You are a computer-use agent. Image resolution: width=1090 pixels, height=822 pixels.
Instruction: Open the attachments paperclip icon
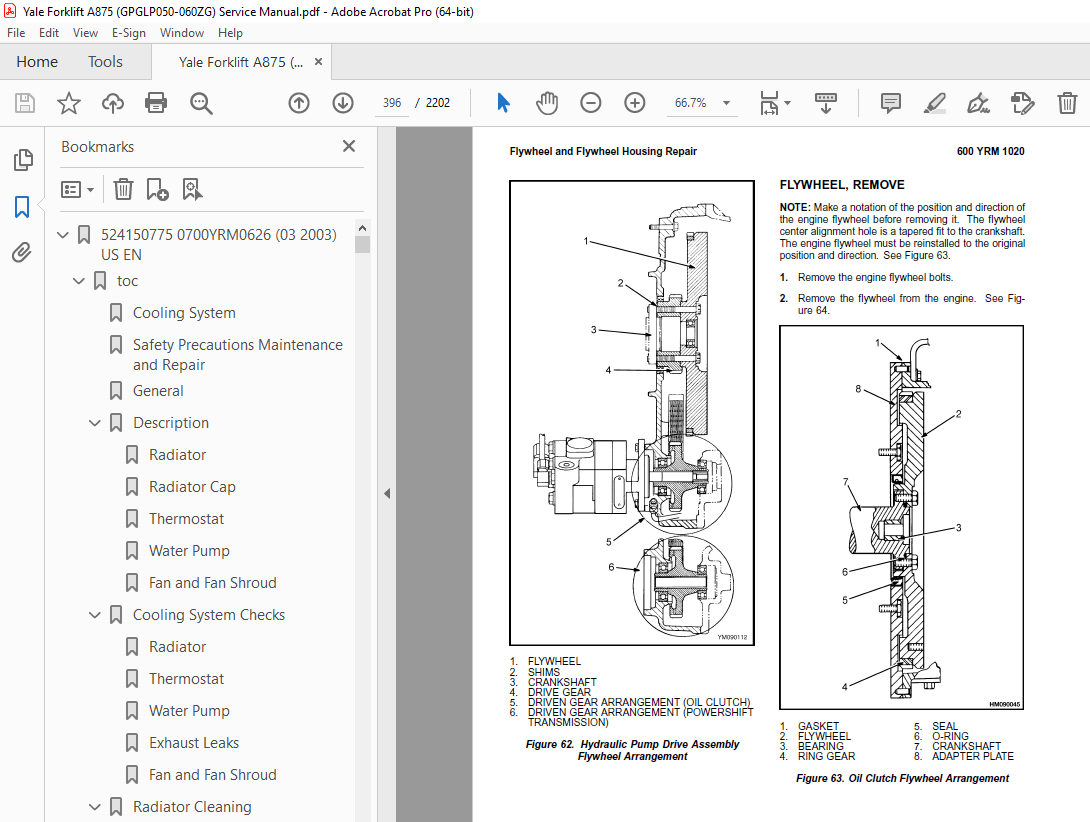pyautogui.click(x=22, y=252)
